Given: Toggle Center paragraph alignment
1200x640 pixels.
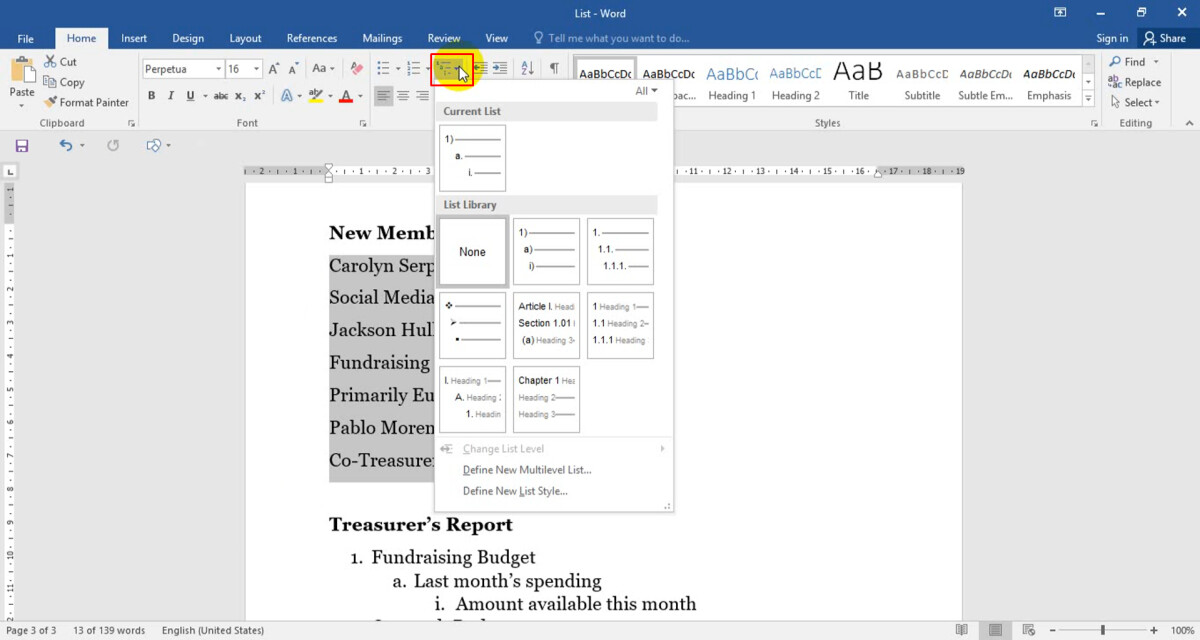Looking at the screenshot, I should pyautogui.click(x=404, y=96).
